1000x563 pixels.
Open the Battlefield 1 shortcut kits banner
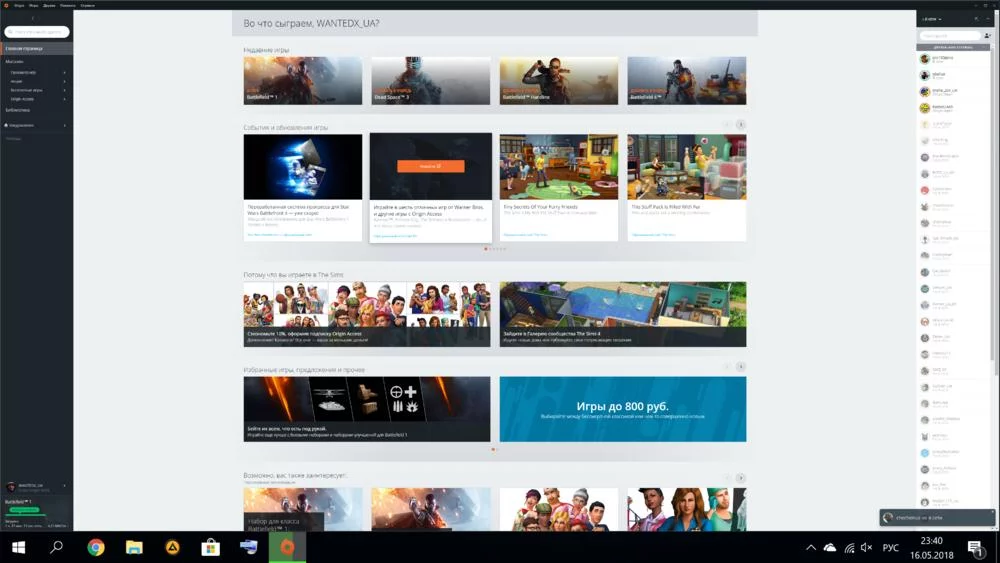pyautogui.click(x=367, y=409)
